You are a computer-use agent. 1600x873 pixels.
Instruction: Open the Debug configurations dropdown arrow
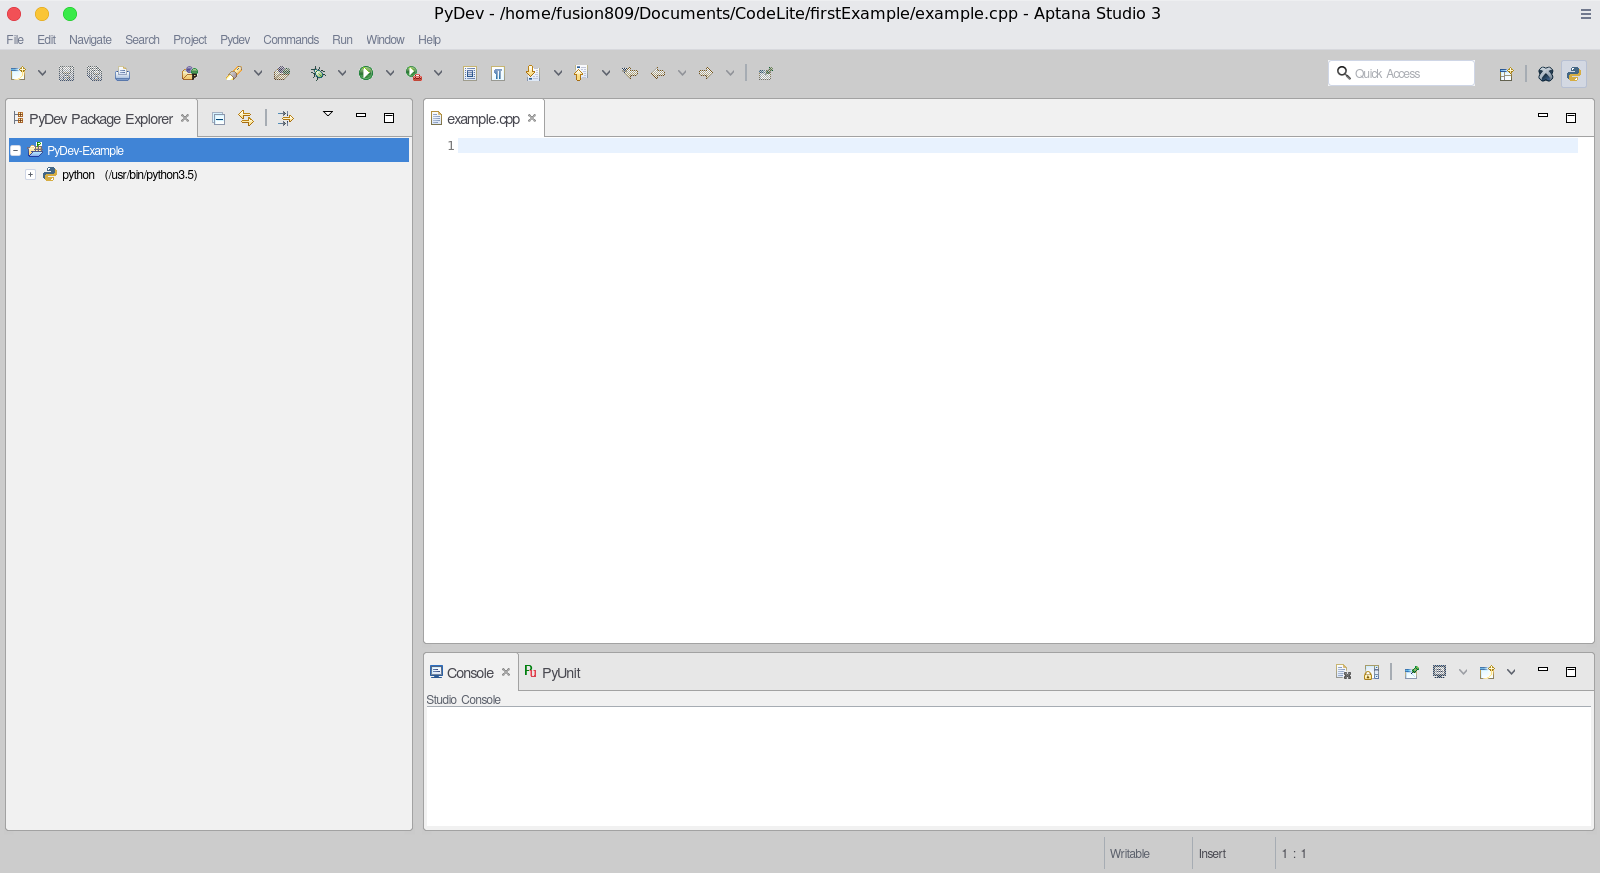(342, 73)
